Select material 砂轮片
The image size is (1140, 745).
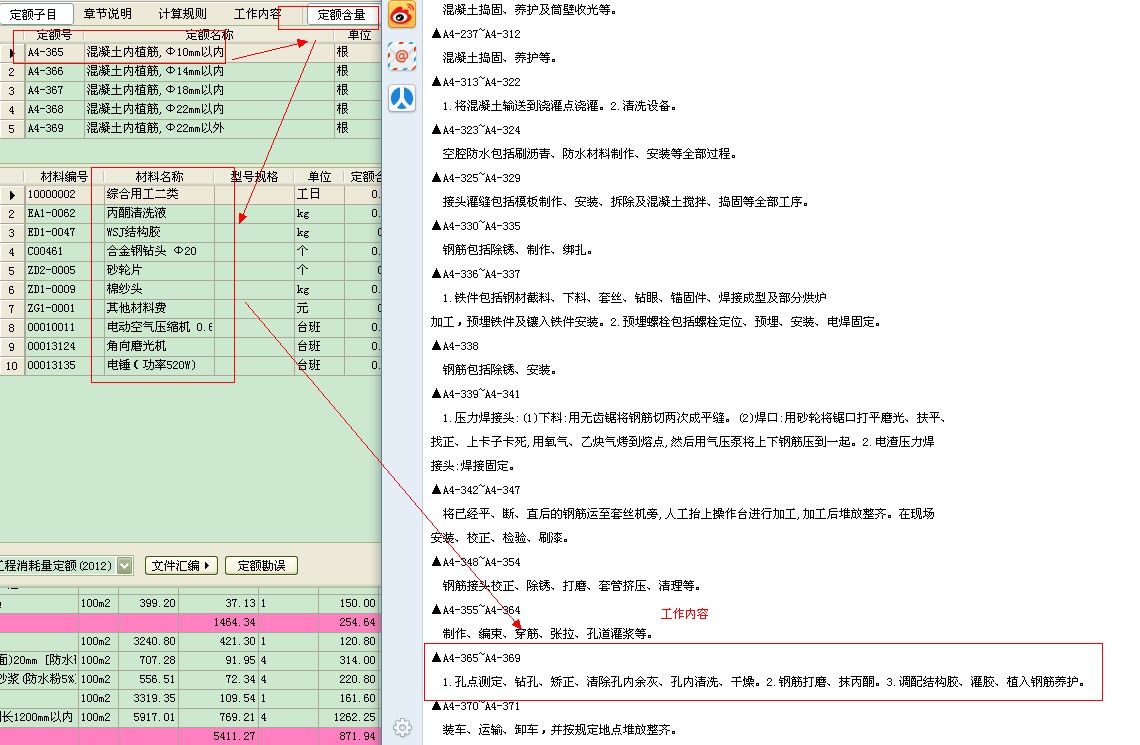[124, 270]
